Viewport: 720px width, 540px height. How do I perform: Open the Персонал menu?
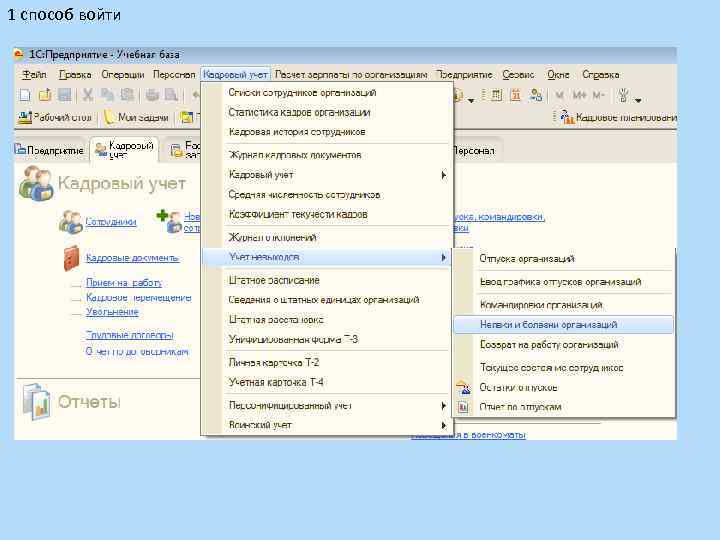tap(174, 74)
